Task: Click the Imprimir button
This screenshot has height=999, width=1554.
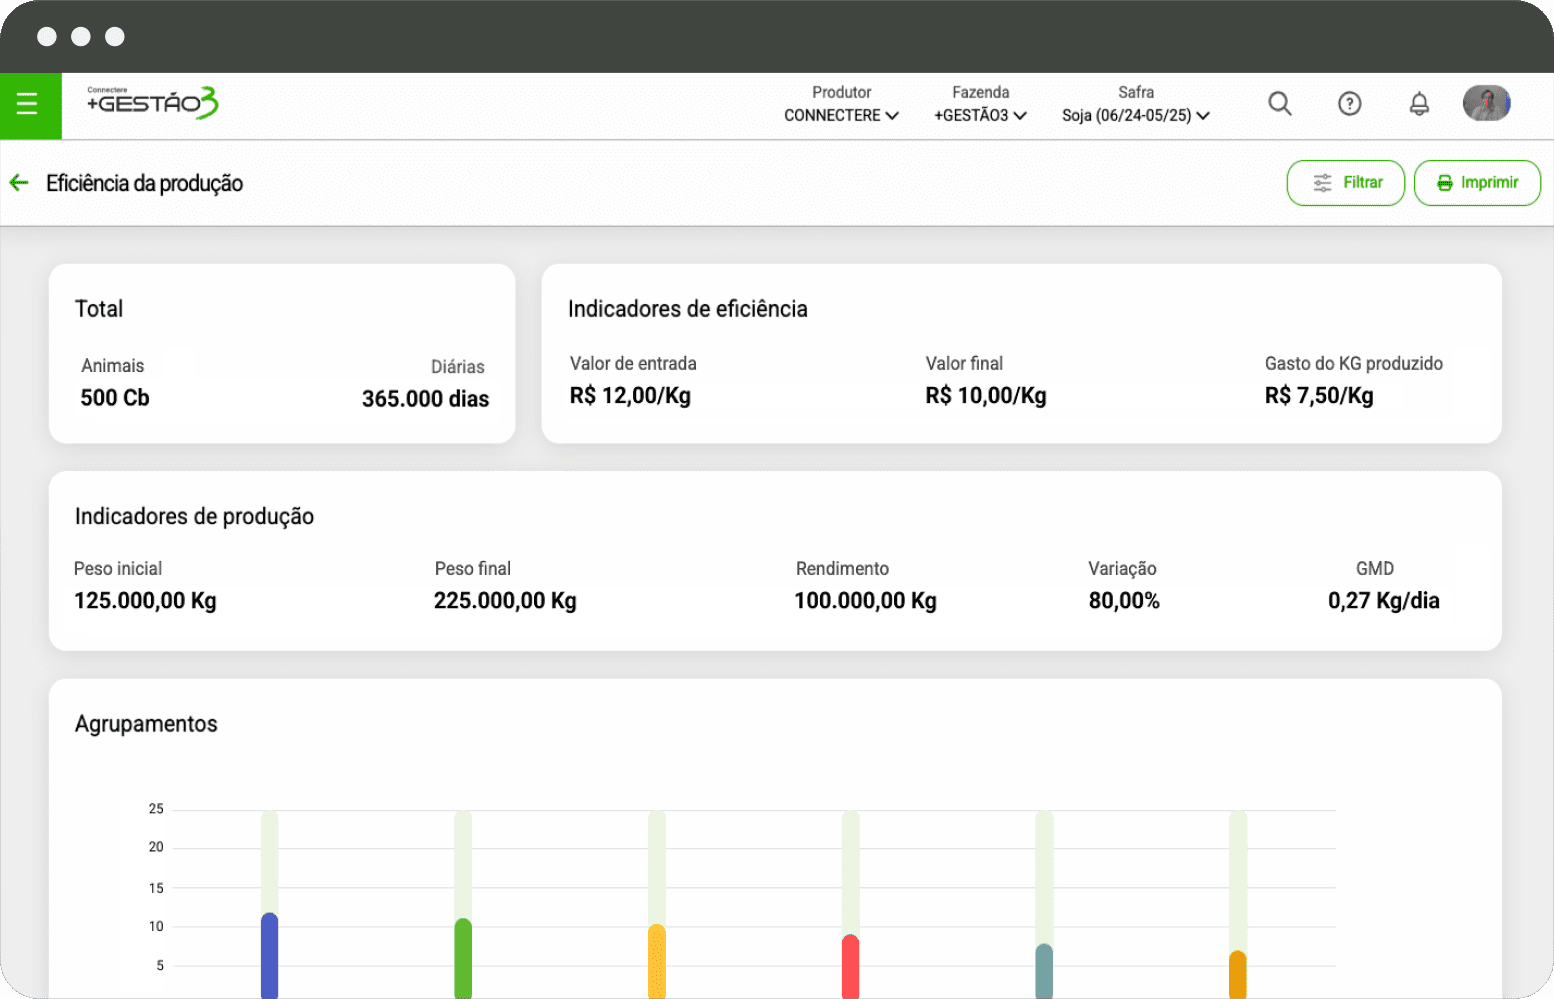Action: (1476, 183)
